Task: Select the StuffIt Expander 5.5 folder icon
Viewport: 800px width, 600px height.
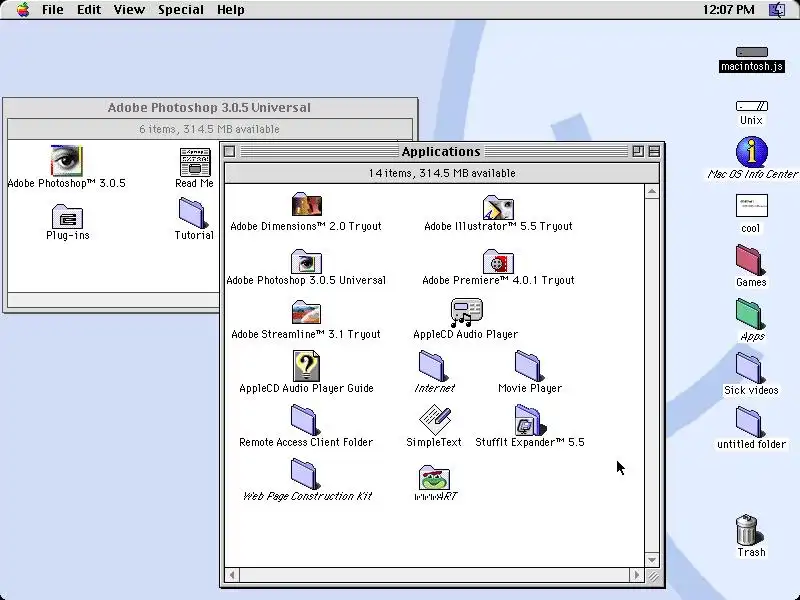Action: (x=530, y=420)
